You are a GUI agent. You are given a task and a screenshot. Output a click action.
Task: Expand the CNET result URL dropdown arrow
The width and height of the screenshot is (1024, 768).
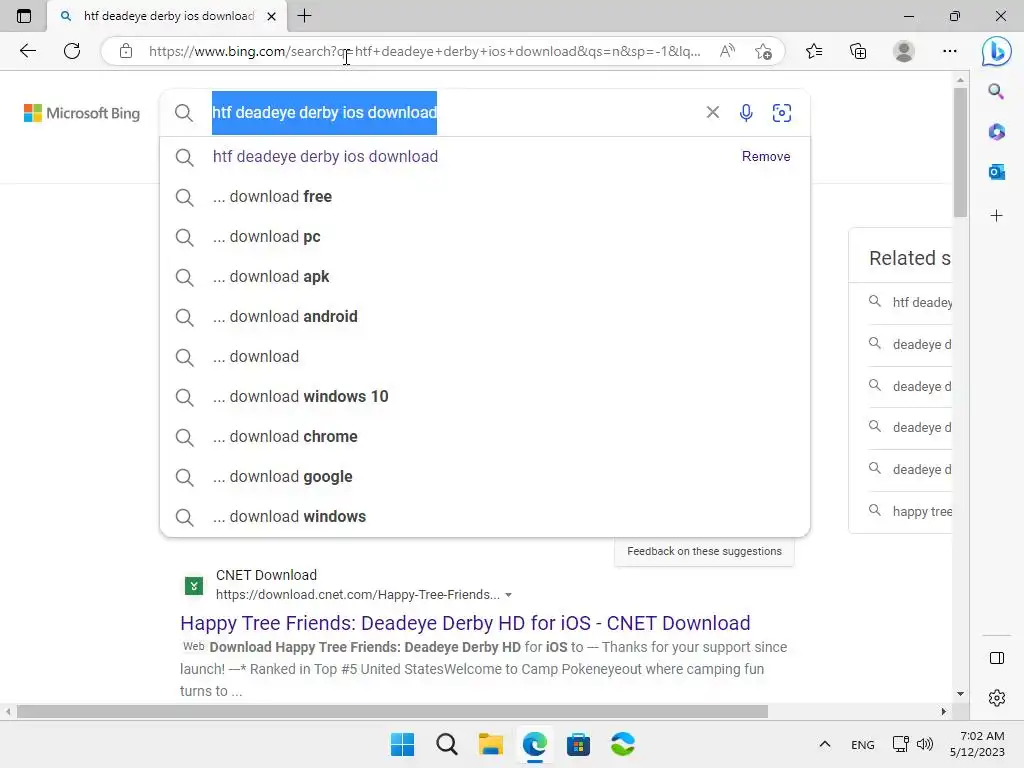click(508, 595)
